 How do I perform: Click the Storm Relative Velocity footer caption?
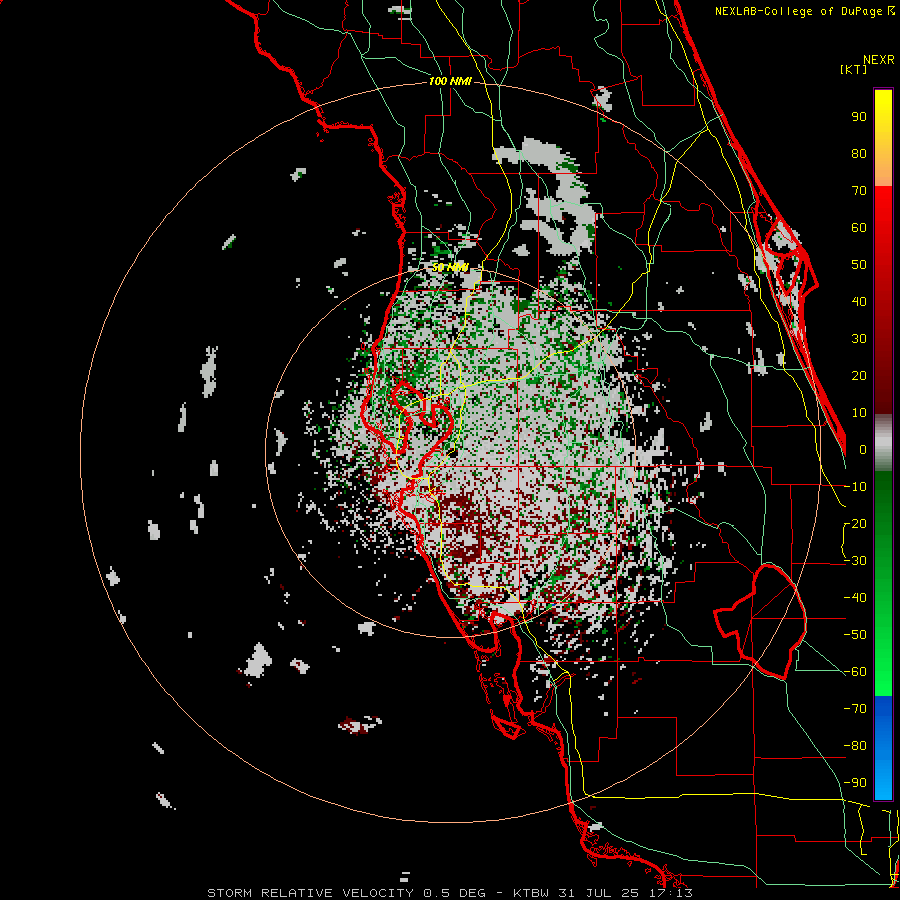pos(450,893)
